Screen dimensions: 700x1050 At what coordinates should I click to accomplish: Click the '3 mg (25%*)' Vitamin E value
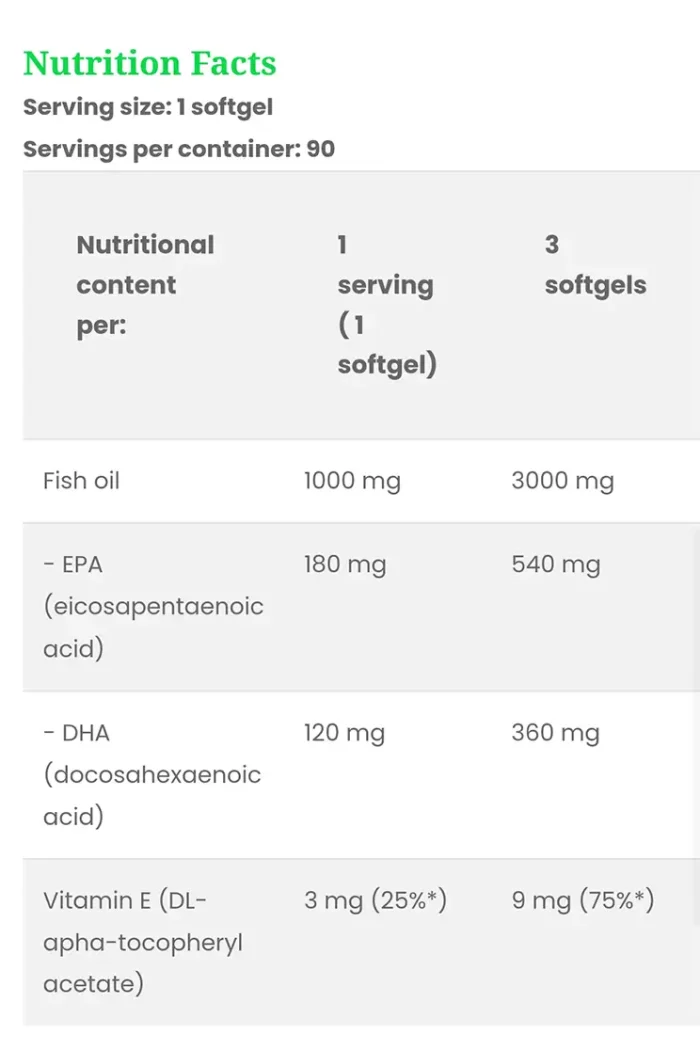pyautogui.click(x=375, y=901)
